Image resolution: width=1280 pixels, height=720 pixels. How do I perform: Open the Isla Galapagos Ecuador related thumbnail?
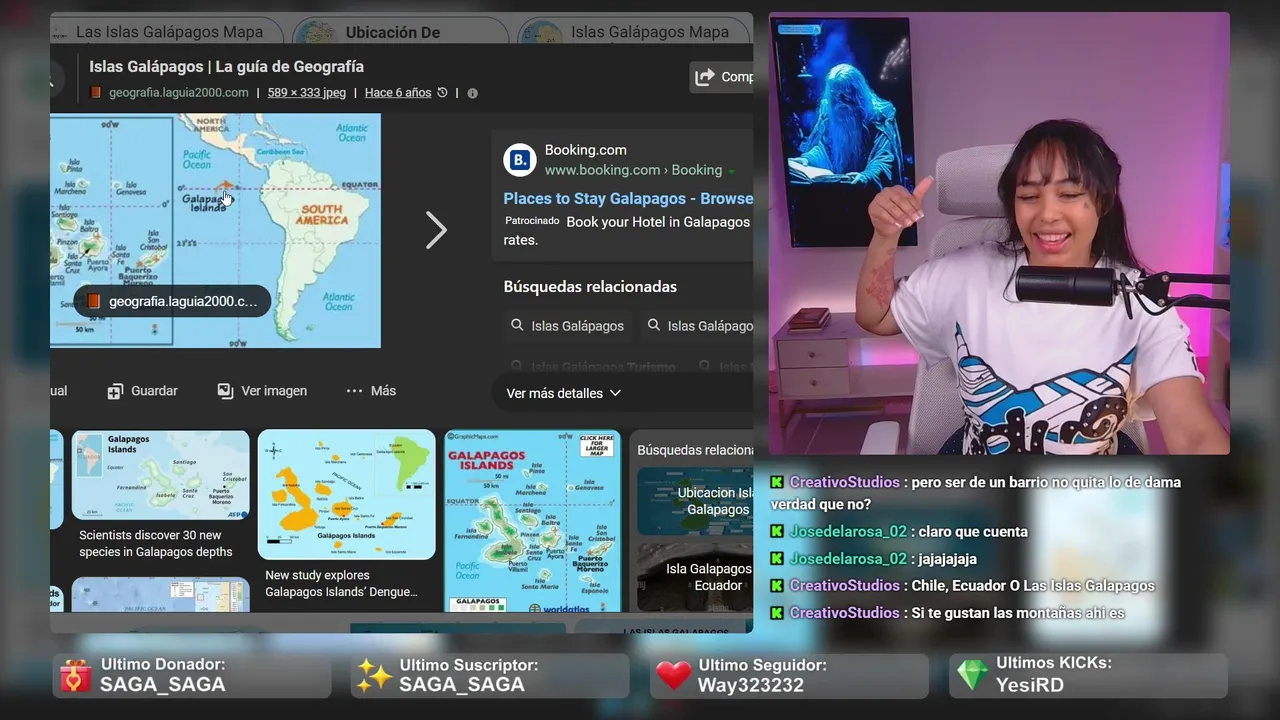[695, 577]
